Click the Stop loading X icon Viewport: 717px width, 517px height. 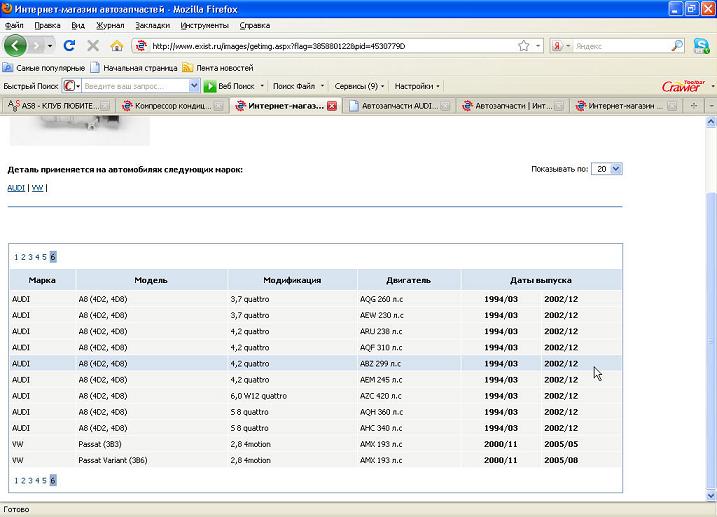[93, 46]
